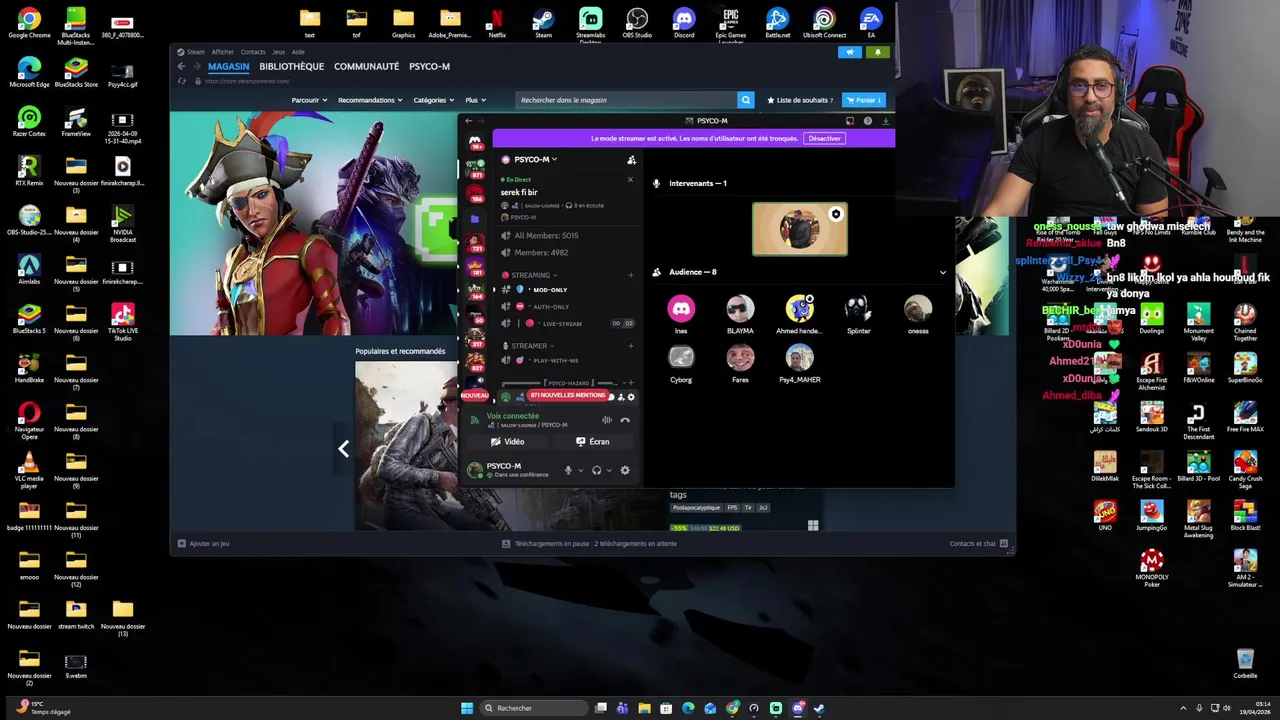Open Steam notifications bell button
The height and width of the screenshot is (720, 1280).
[878, 52]
